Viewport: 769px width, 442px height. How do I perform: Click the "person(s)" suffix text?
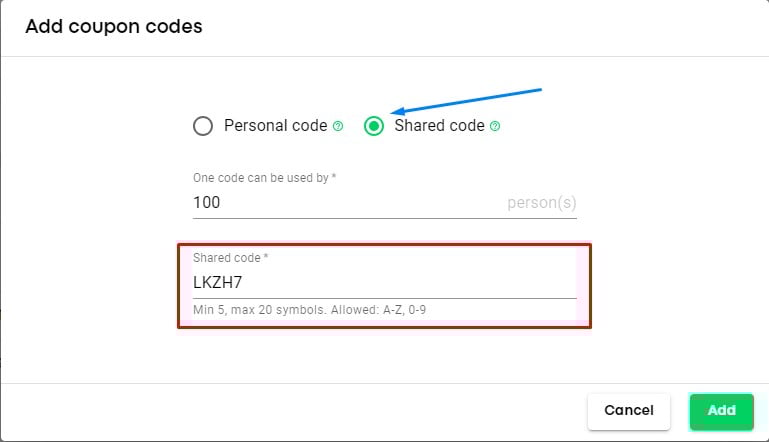click(x=541, y=203)
